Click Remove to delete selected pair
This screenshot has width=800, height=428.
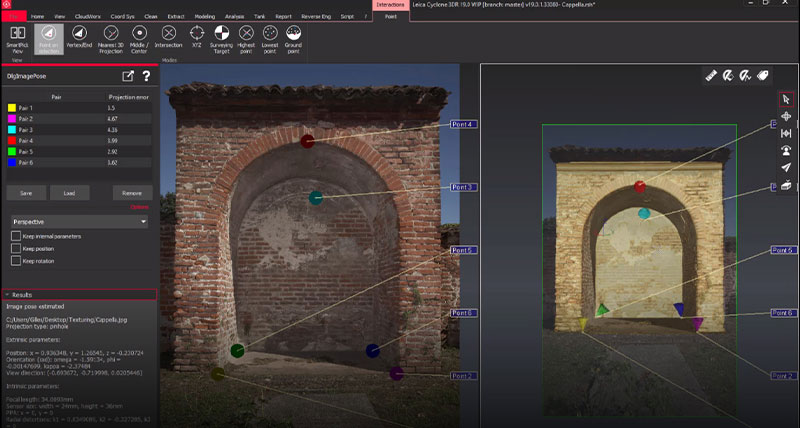[x=132, y=193]
